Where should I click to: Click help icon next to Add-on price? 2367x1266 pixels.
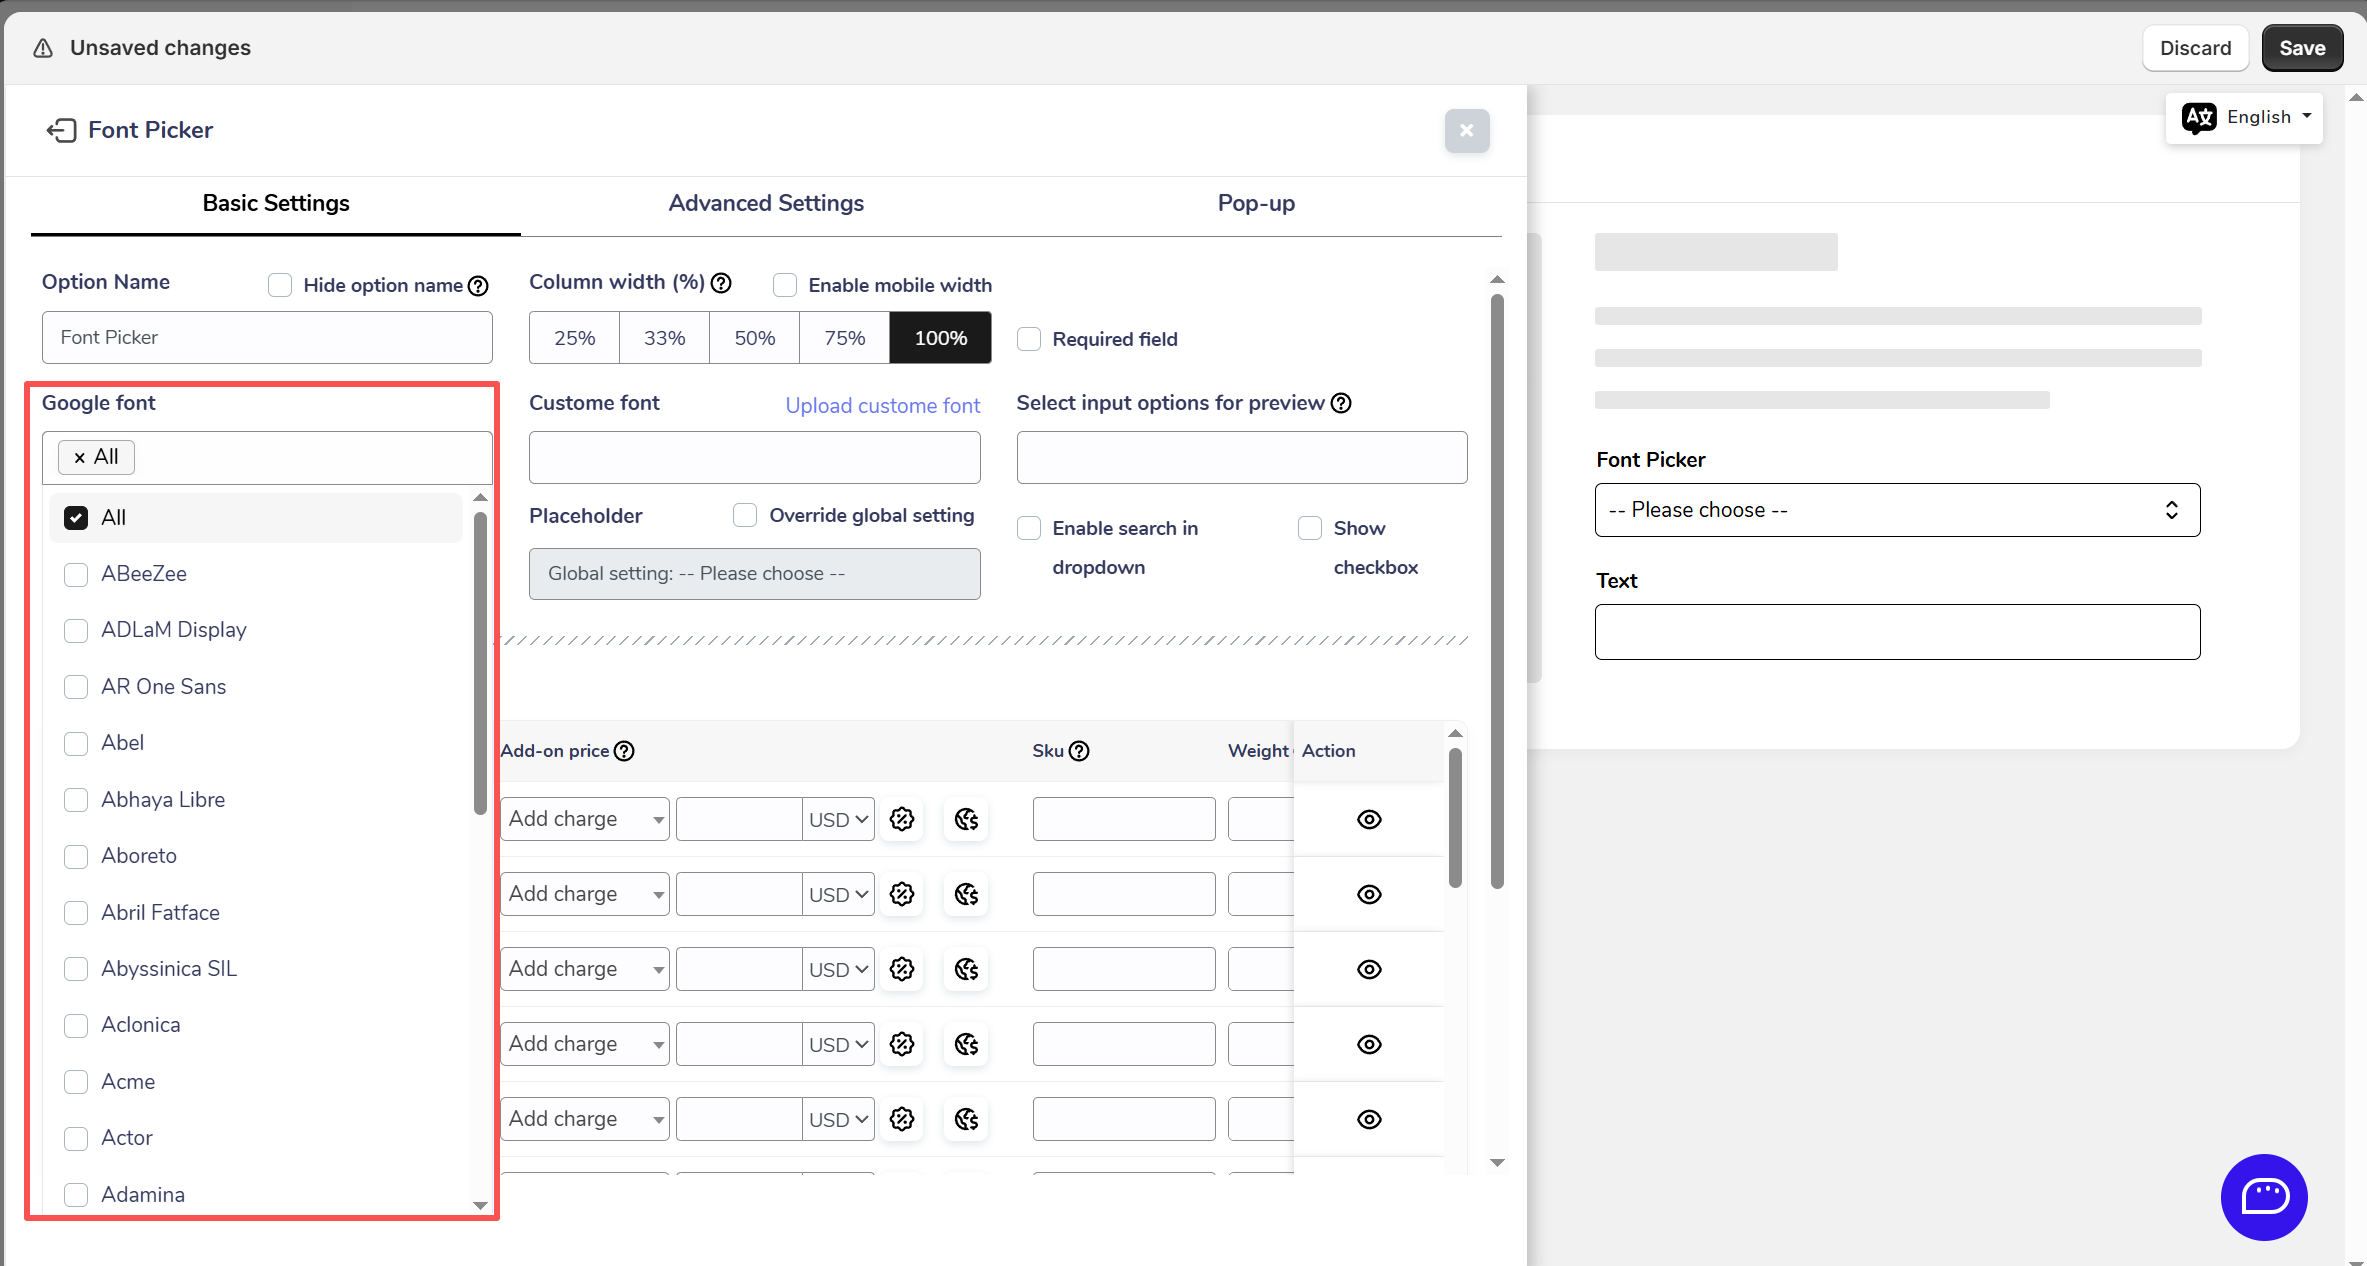tap(624, 751)
